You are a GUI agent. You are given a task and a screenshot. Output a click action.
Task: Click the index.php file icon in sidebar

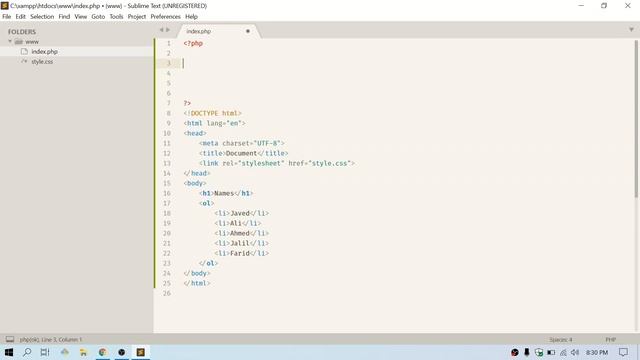(24, 51)
